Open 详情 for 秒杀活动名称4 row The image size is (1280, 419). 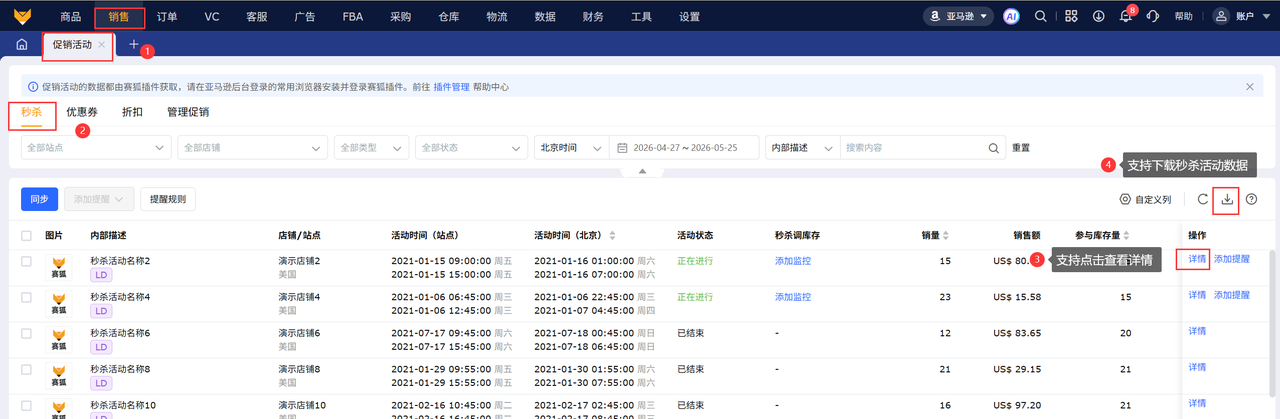click(x=1197, y=296)
